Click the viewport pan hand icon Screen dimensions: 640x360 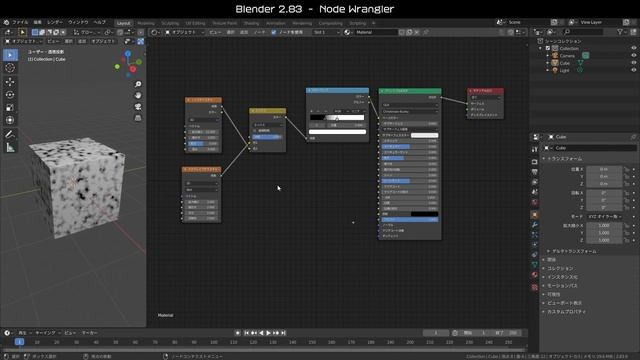click(138, 95)
